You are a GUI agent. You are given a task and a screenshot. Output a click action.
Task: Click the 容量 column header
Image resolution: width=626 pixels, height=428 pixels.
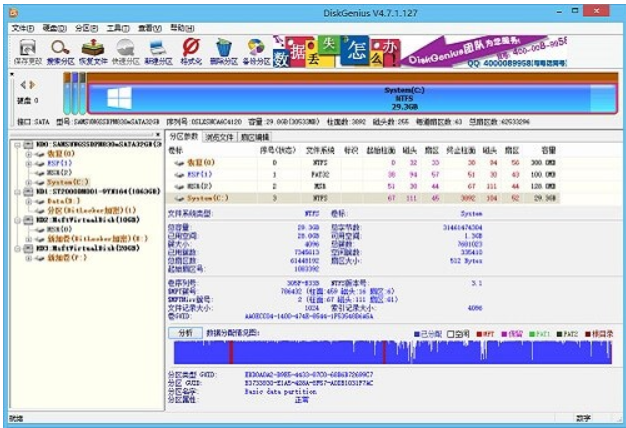(549, 151)
